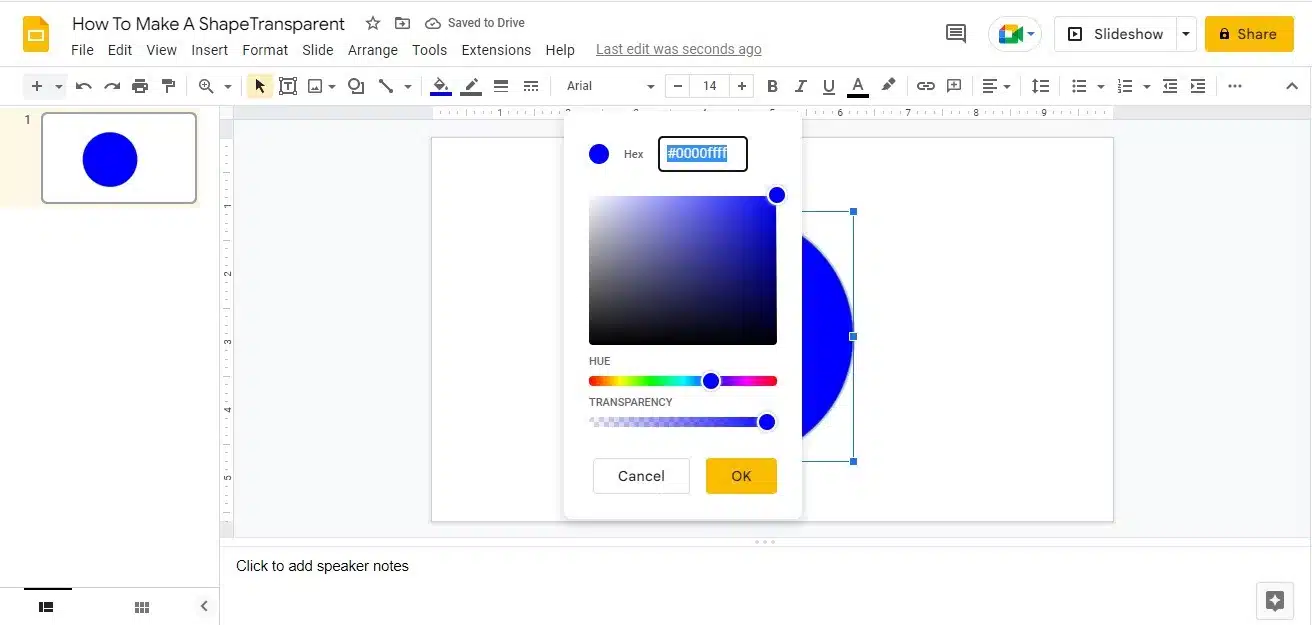The width and height of the screenshot is (1312, 625).
Task: Click the paint format roller icon
Action: pyautogui.click(x=168, y=86)
